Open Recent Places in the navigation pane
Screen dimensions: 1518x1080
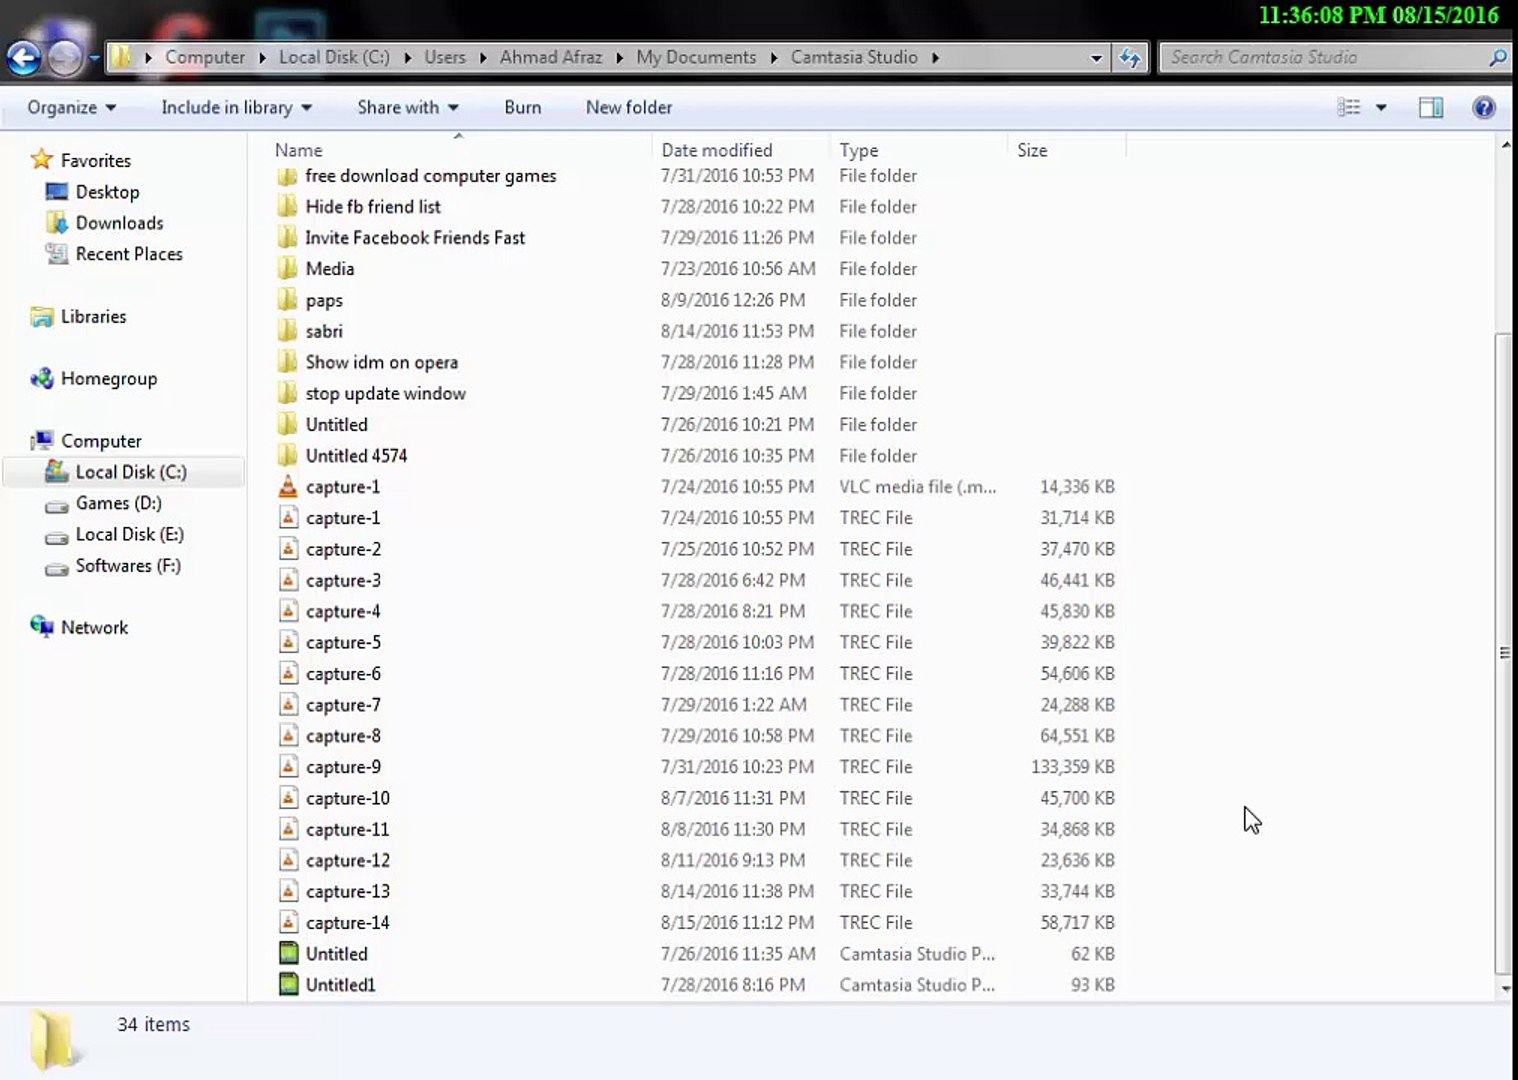point(129,254)
